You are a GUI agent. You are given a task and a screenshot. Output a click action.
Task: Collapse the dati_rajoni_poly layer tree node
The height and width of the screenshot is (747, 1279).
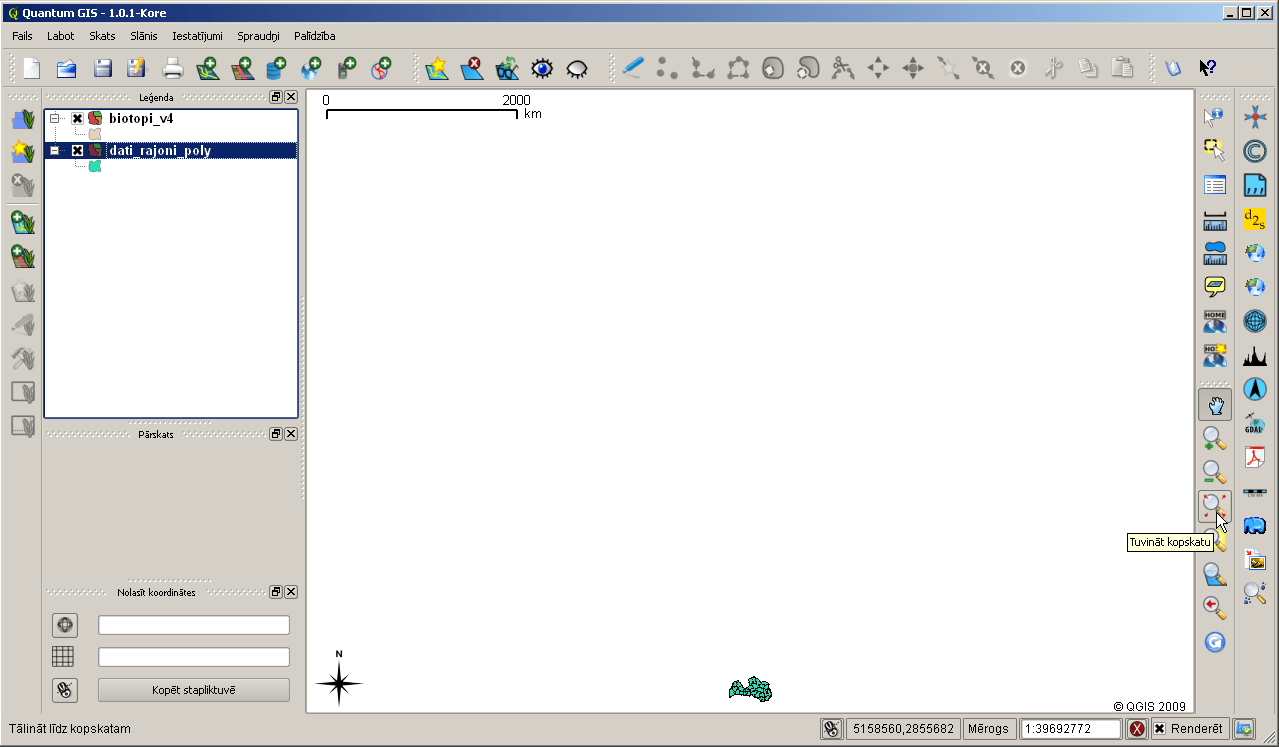[x=55, y=150]
